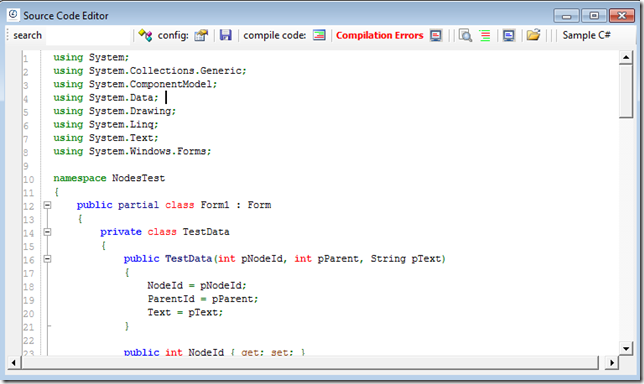Collapse the Form1 class fold marker

[48, 205]
